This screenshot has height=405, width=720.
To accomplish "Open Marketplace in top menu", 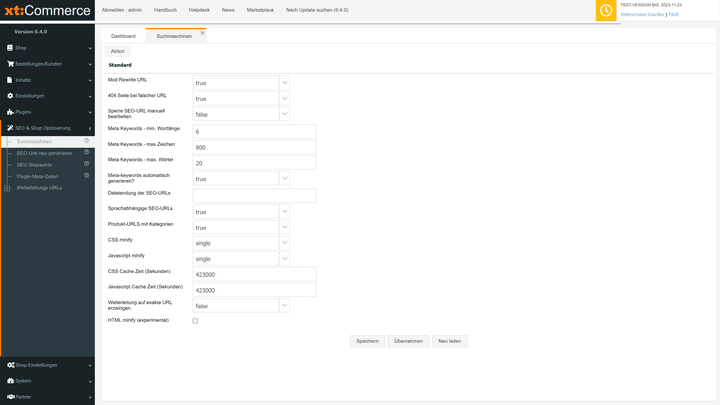I will coord(260,10).
